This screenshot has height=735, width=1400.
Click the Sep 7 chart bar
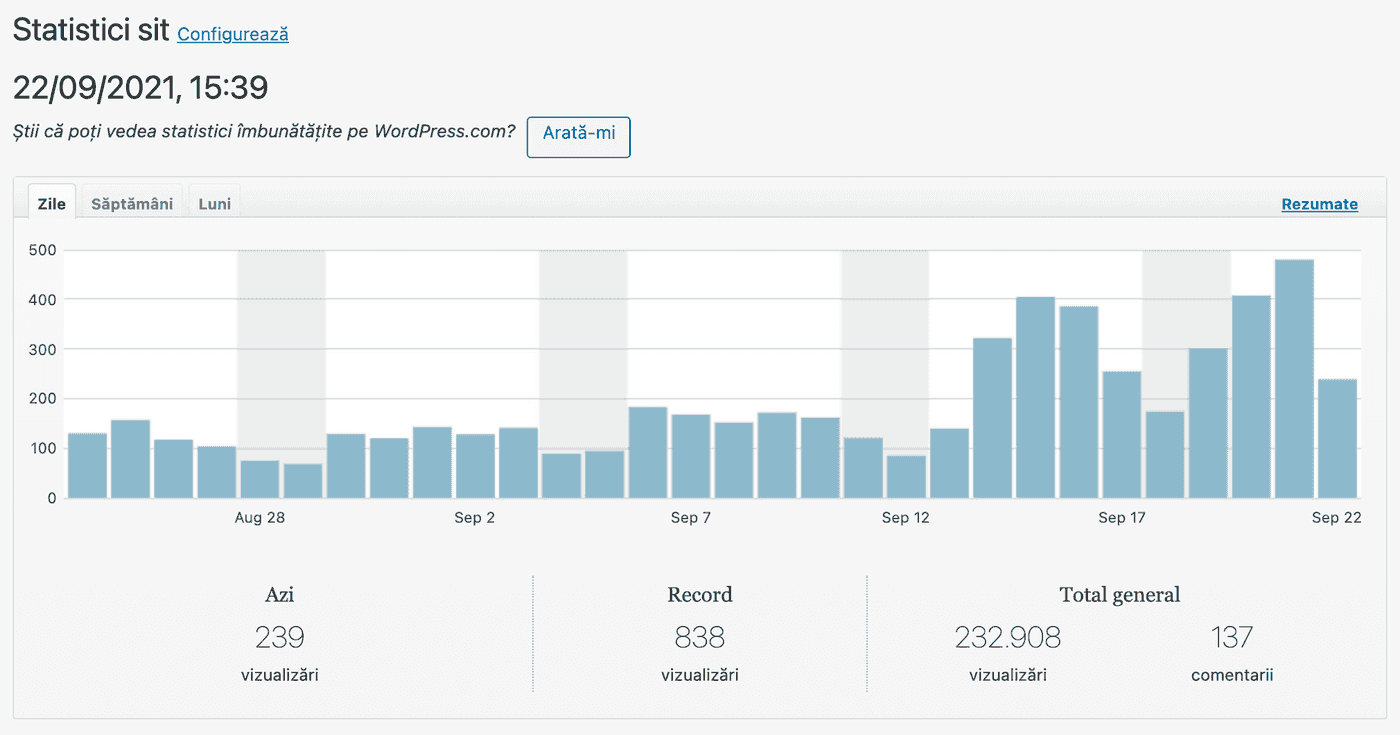pyautogui.click(x=691, y=456)
